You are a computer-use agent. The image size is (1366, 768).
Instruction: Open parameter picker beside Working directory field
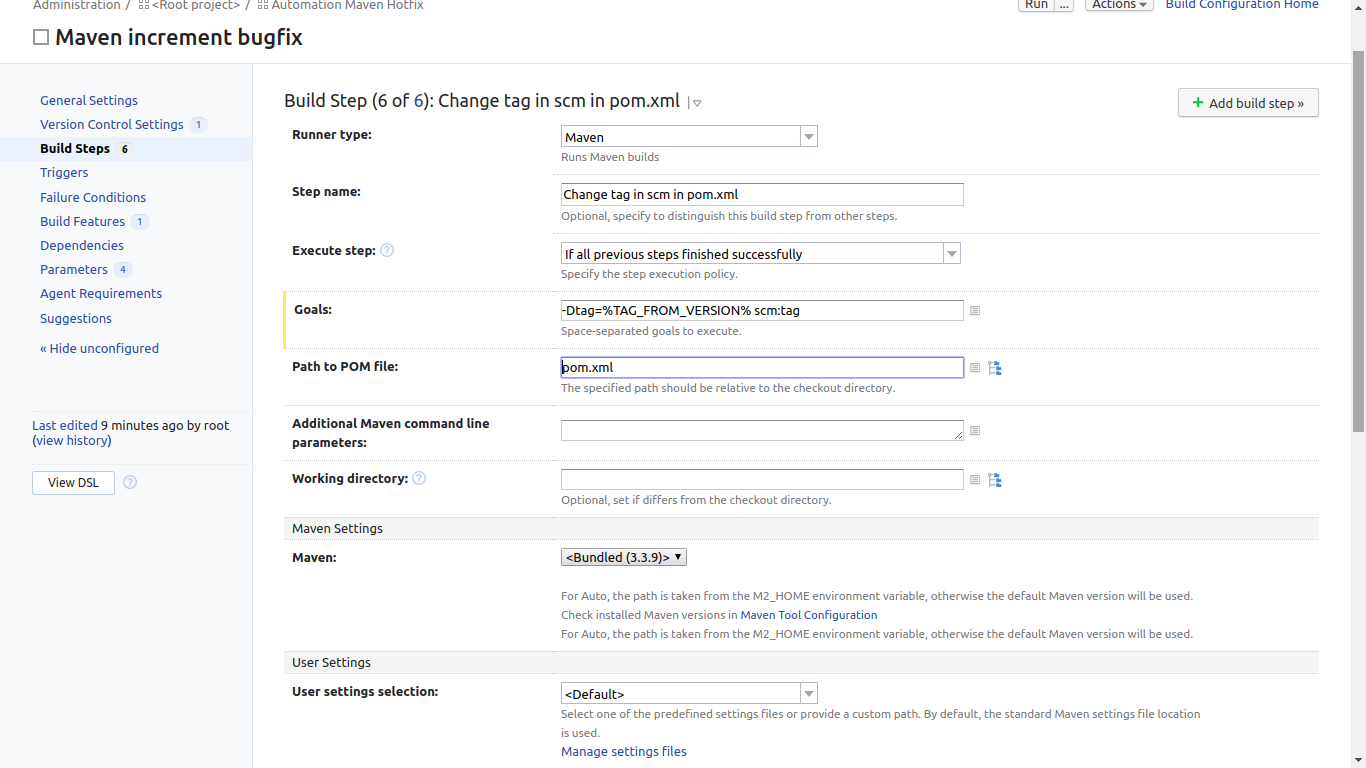coord(975,480)
